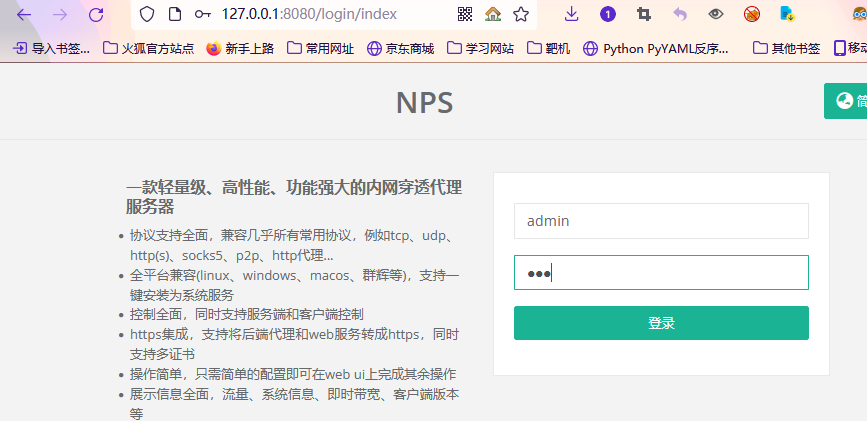Click the heading 一款轻量级、高性能 内网穿透代理服务器
Screen dimensions: 867x421
pos(294,197)
